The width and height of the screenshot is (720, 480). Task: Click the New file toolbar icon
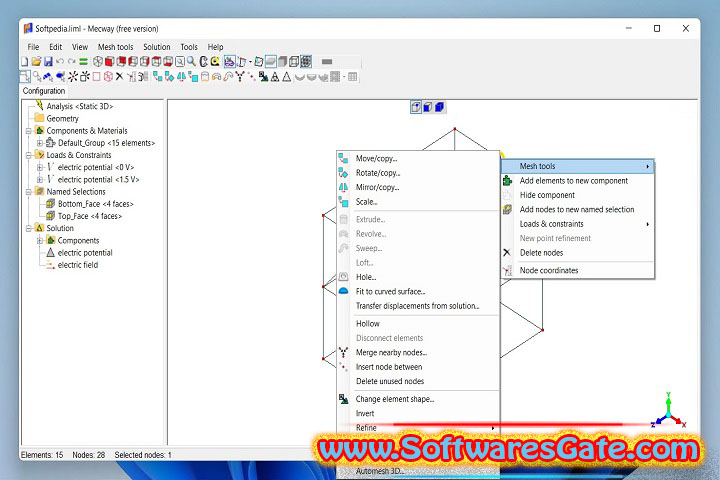click(25, 62)
